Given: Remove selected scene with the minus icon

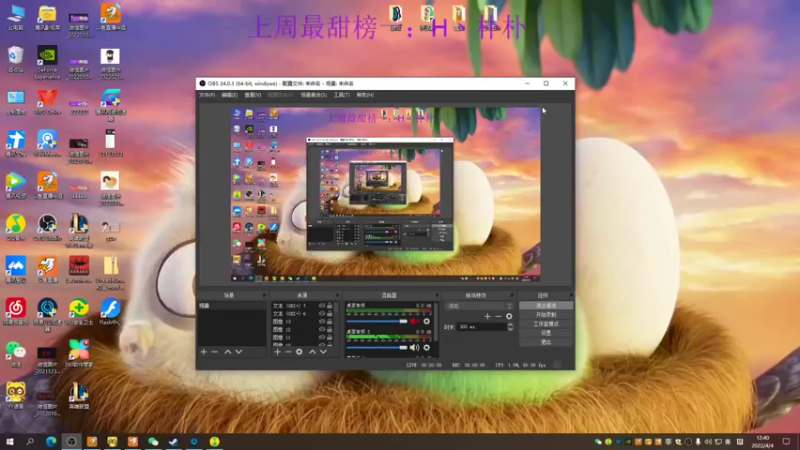Looking at the screenshot, I should click(215, 352).
